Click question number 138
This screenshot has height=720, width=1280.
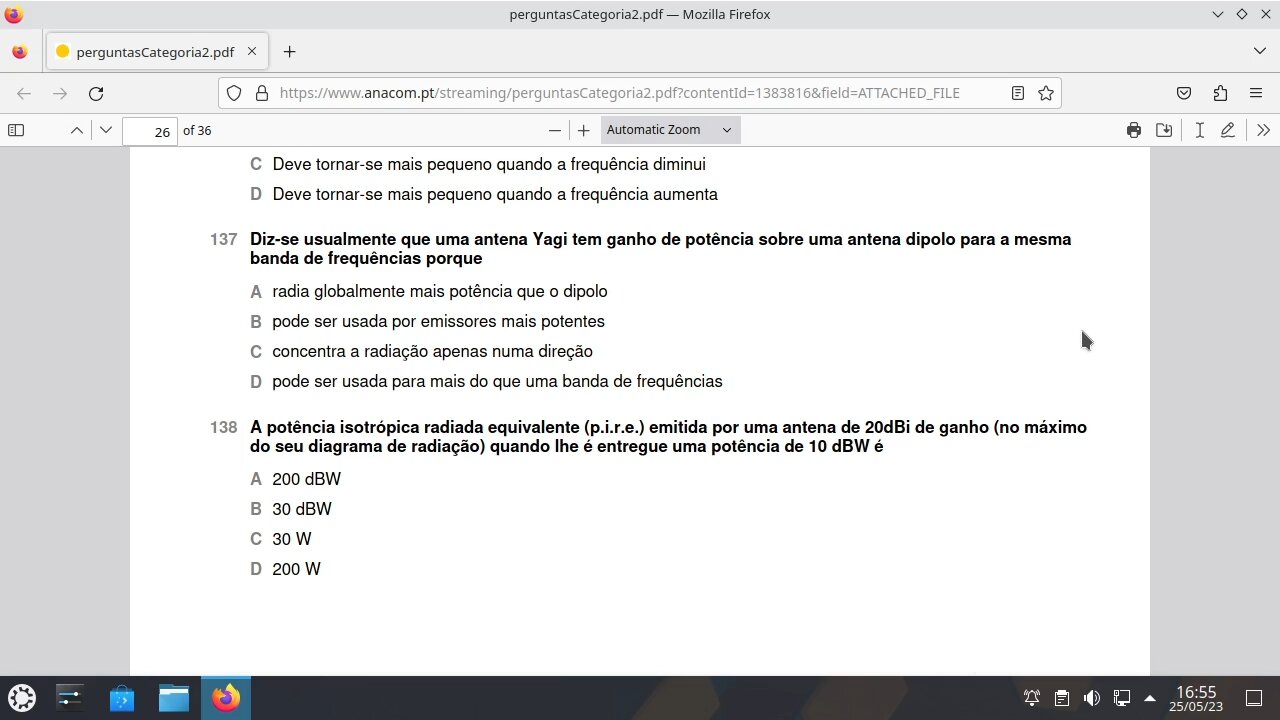click(223, 427)
